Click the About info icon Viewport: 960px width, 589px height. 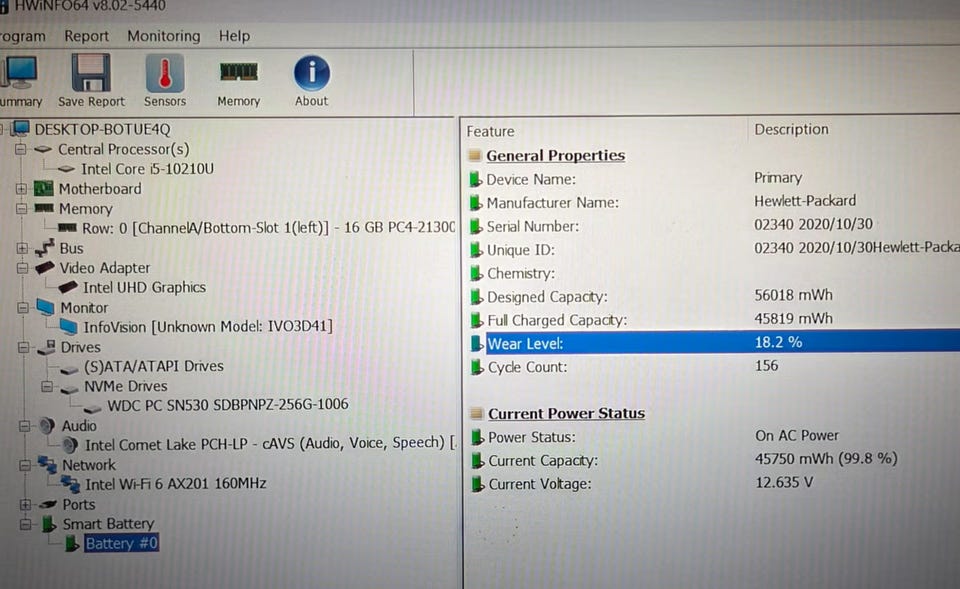(x=312, y=73)
